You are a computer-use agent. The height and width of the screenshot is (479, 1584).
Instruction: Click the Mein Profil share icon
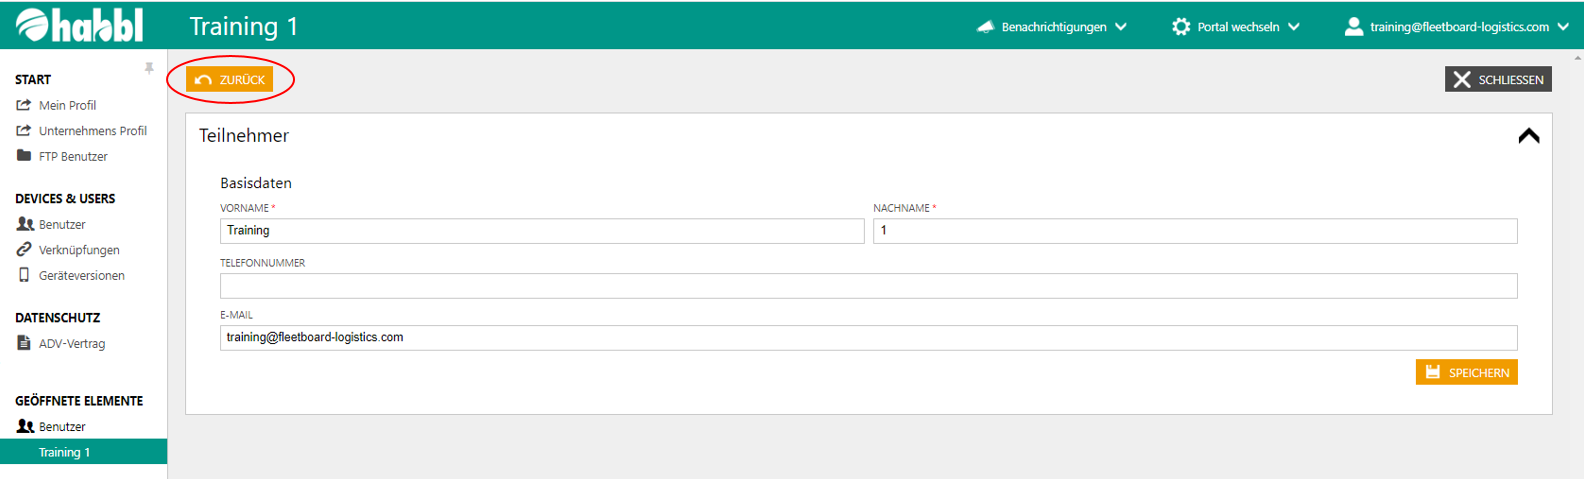(24, 105)
